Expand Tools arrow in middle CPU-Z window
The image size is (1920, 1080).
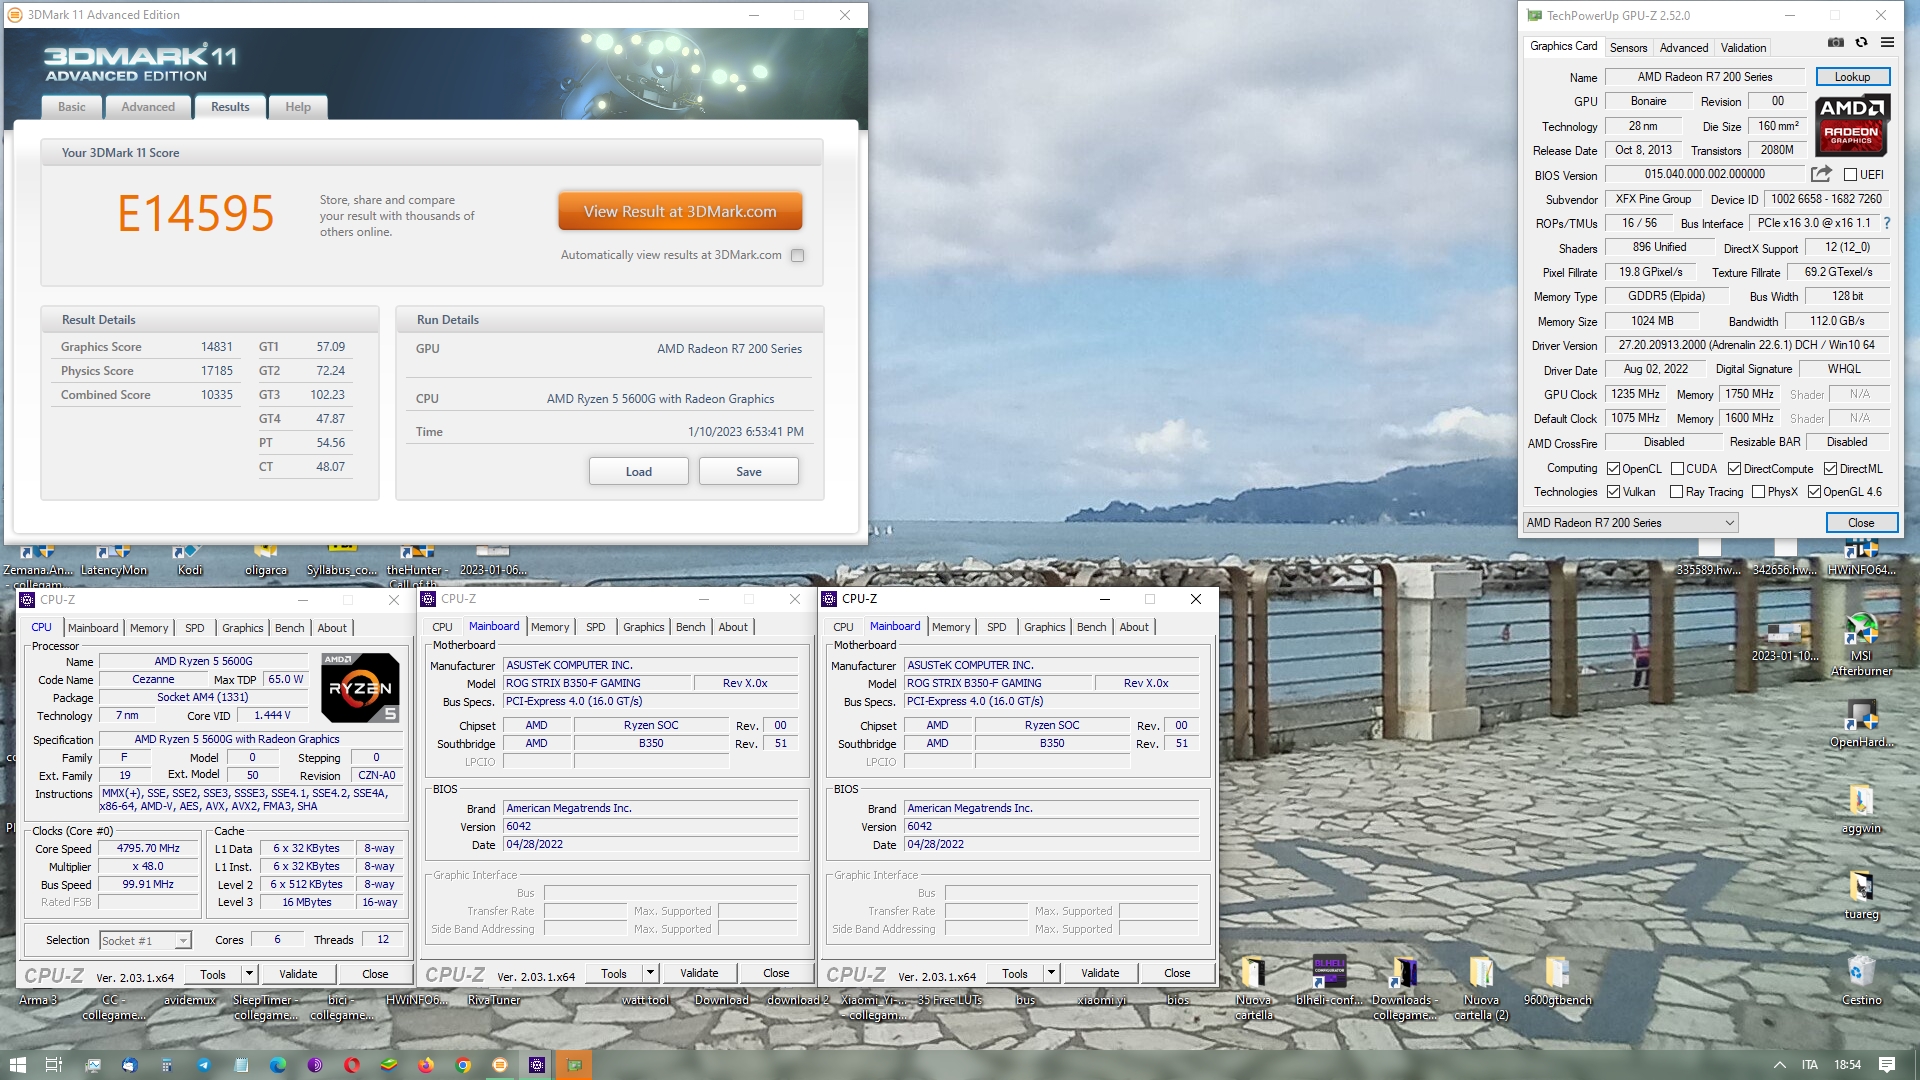tap(650, 973)
